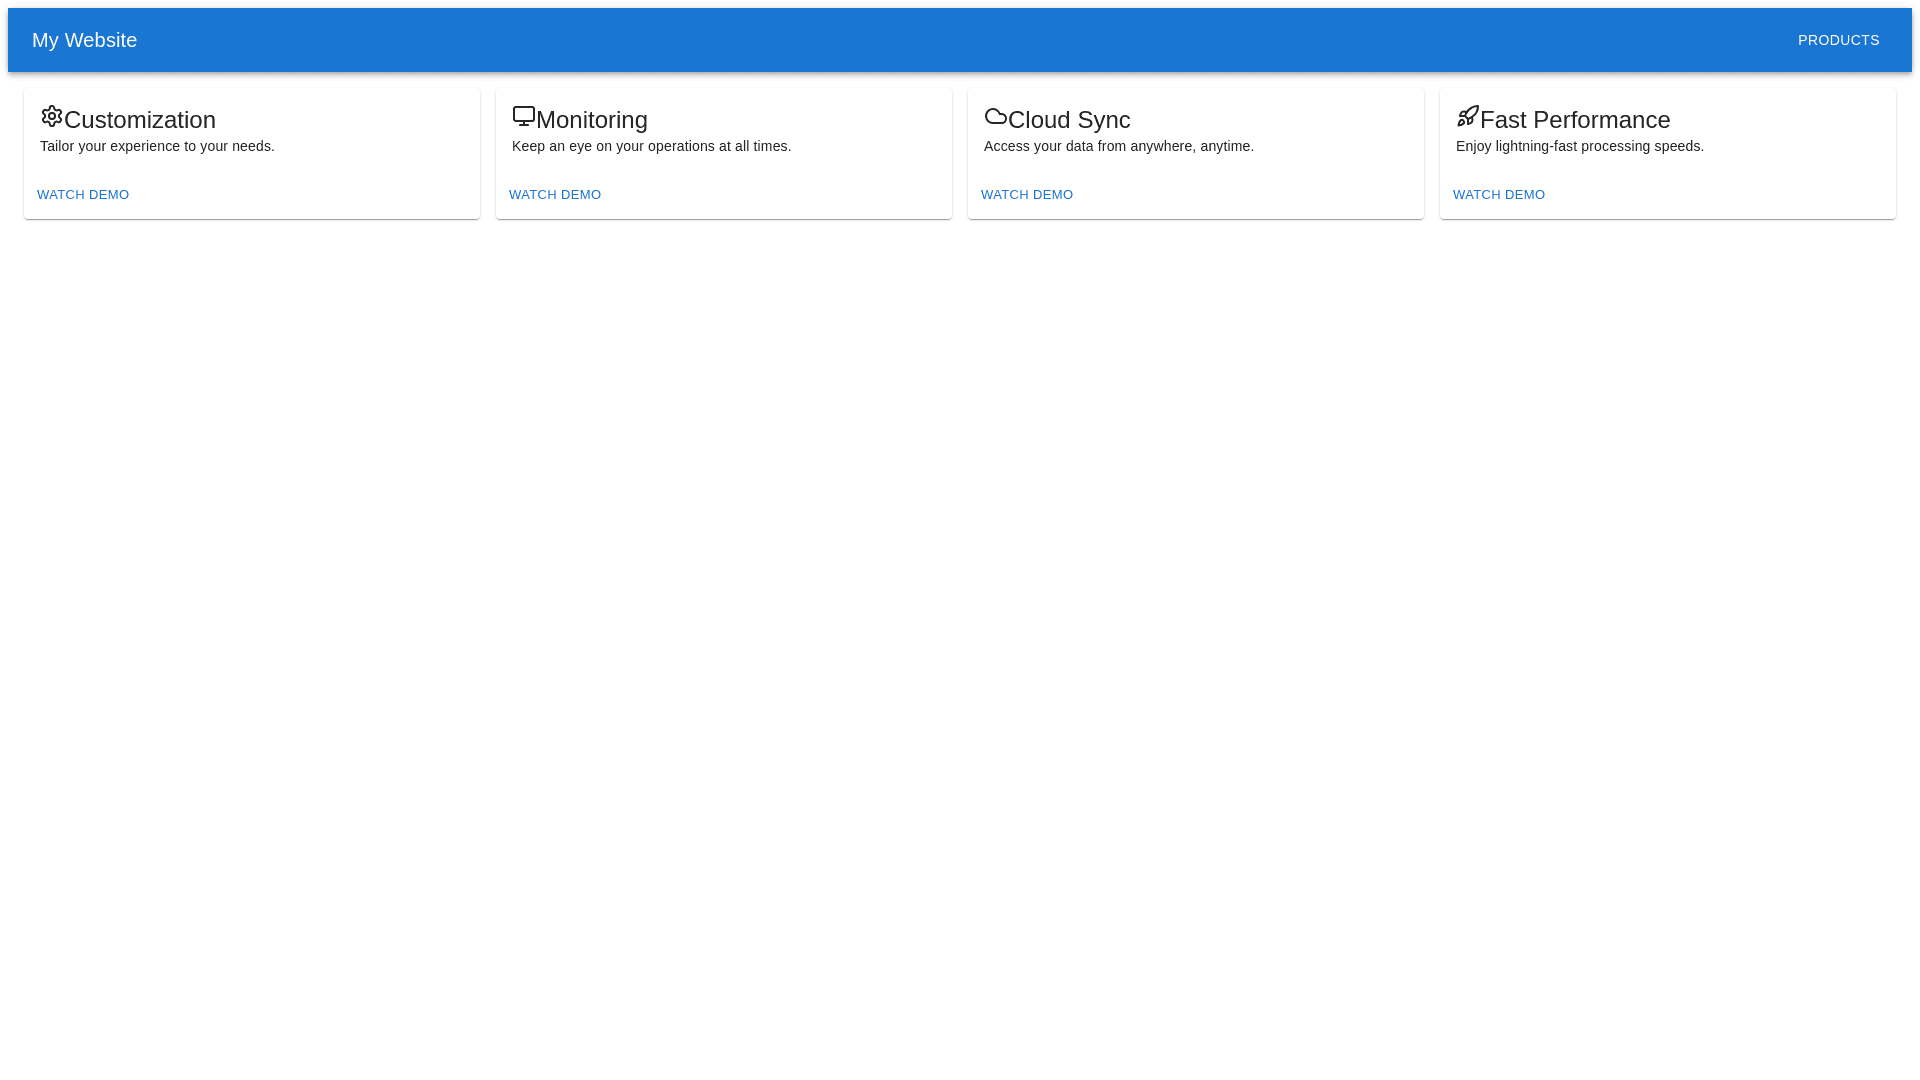
Task: Select the Monitoring card heading
Action: click(592, 120)
